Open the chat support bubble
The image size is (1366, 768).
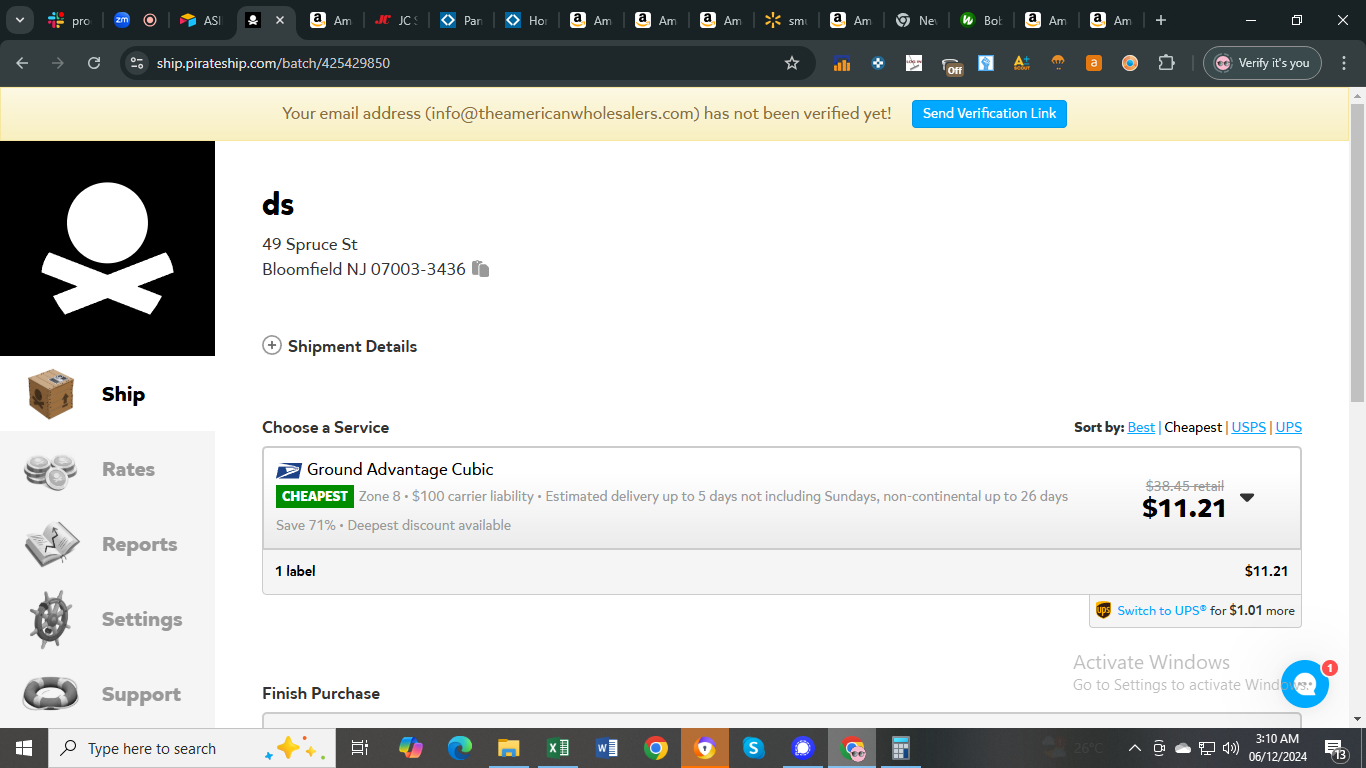[1305, 684]
